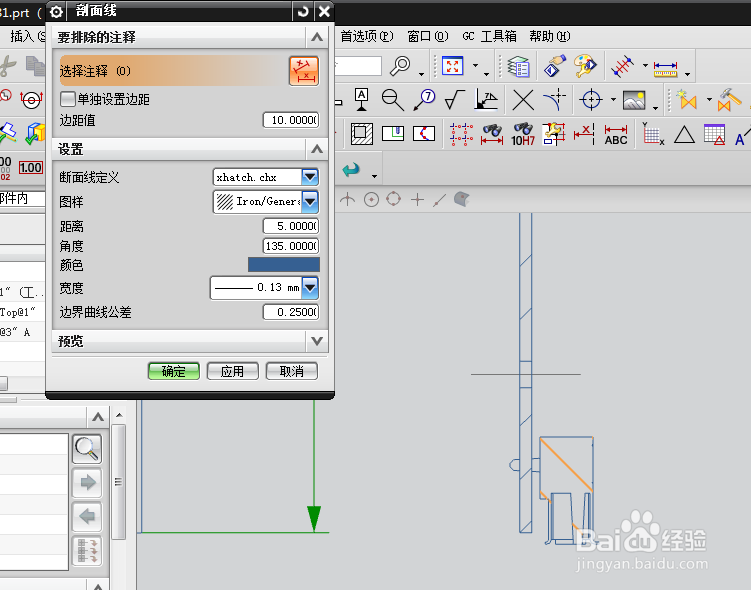
Task: Click the magnifier search icon in toolbar
Action: click(x=400, y=66)
